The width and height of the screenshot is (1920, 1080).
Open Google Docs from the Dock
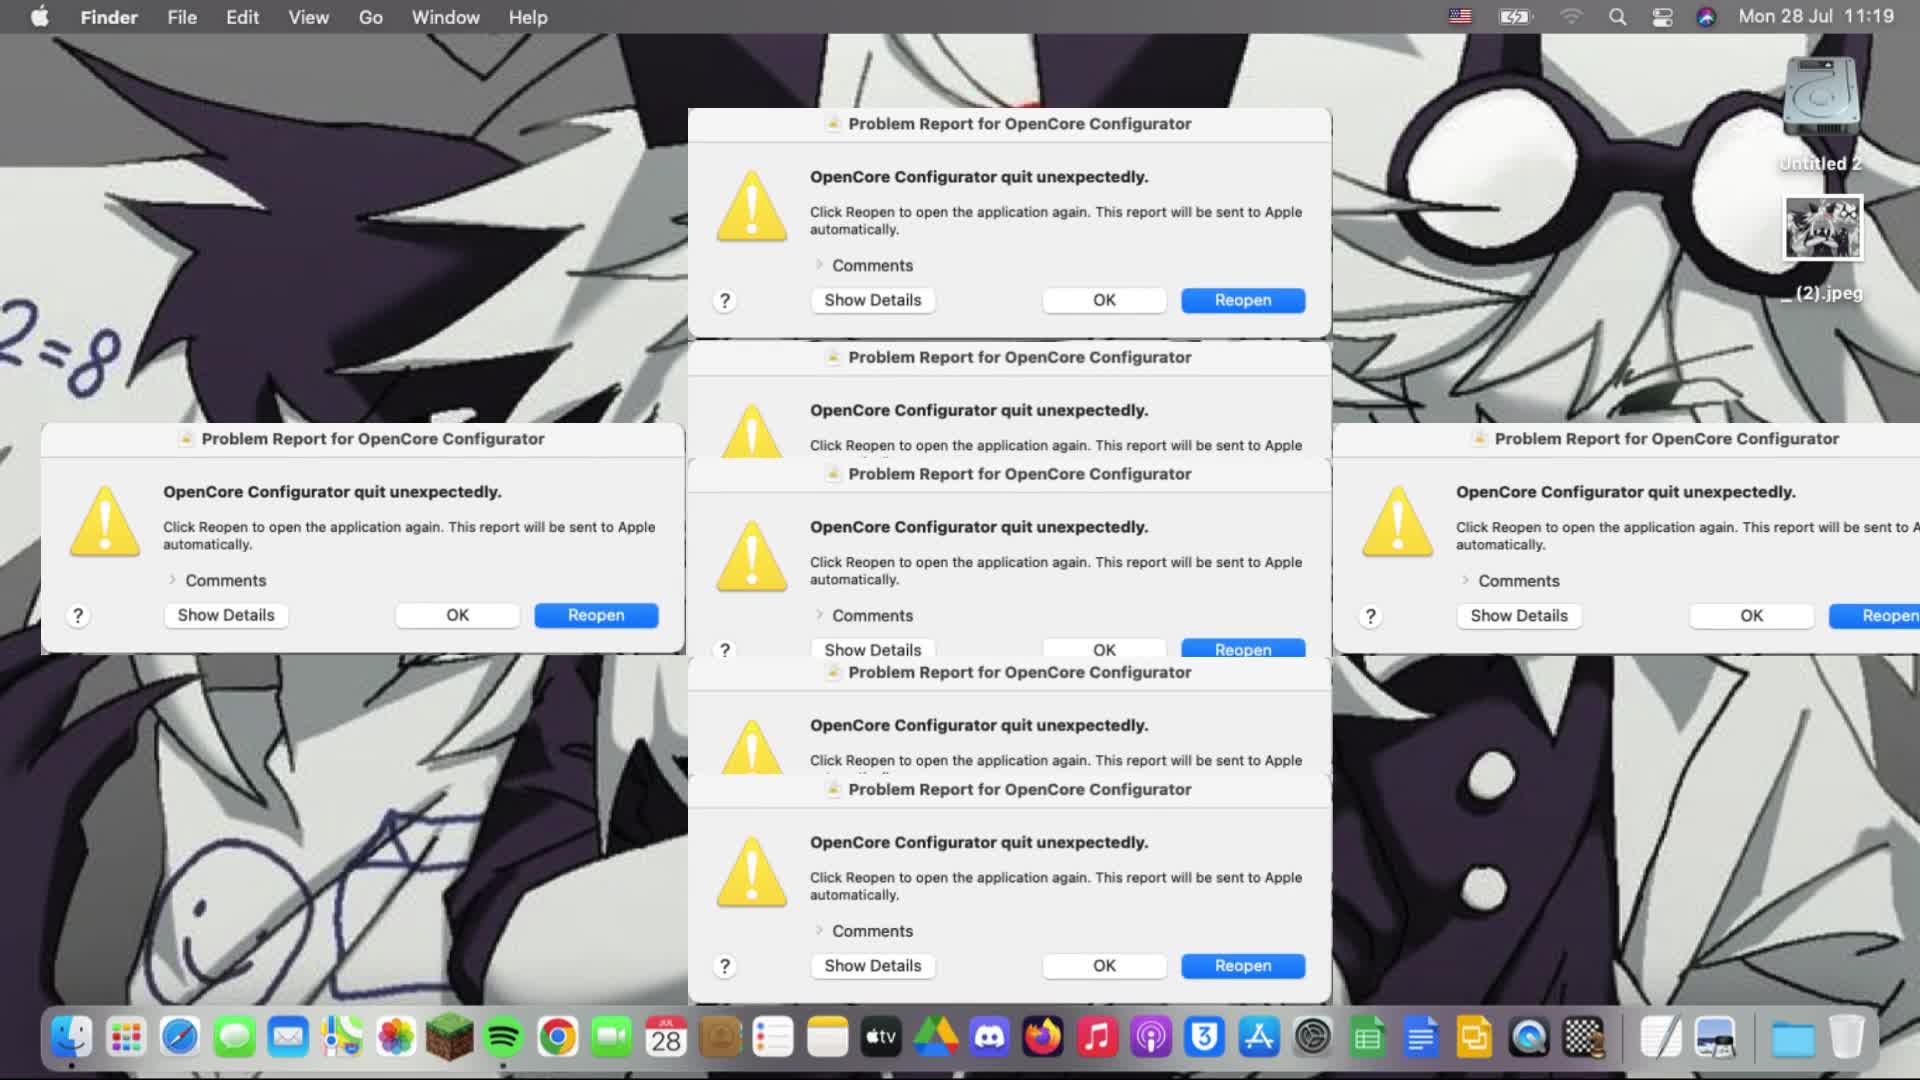pyautogui.click(x=1422, y=1037)
